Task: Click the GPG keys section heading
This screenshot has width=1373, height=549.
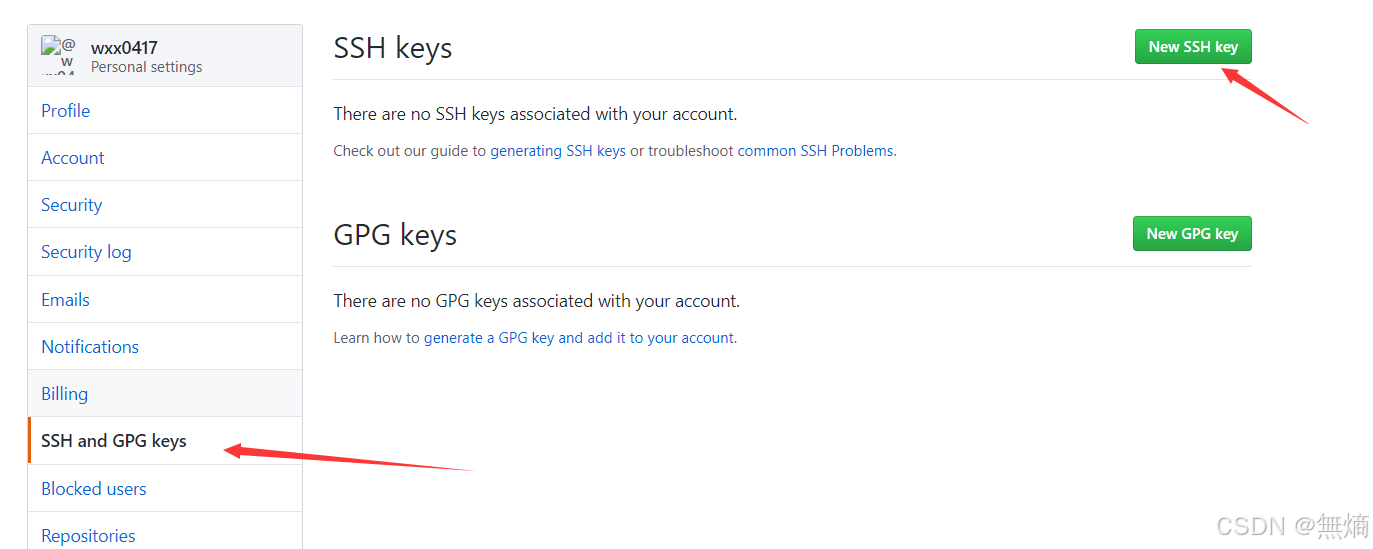Action: [x=395, y=235]
